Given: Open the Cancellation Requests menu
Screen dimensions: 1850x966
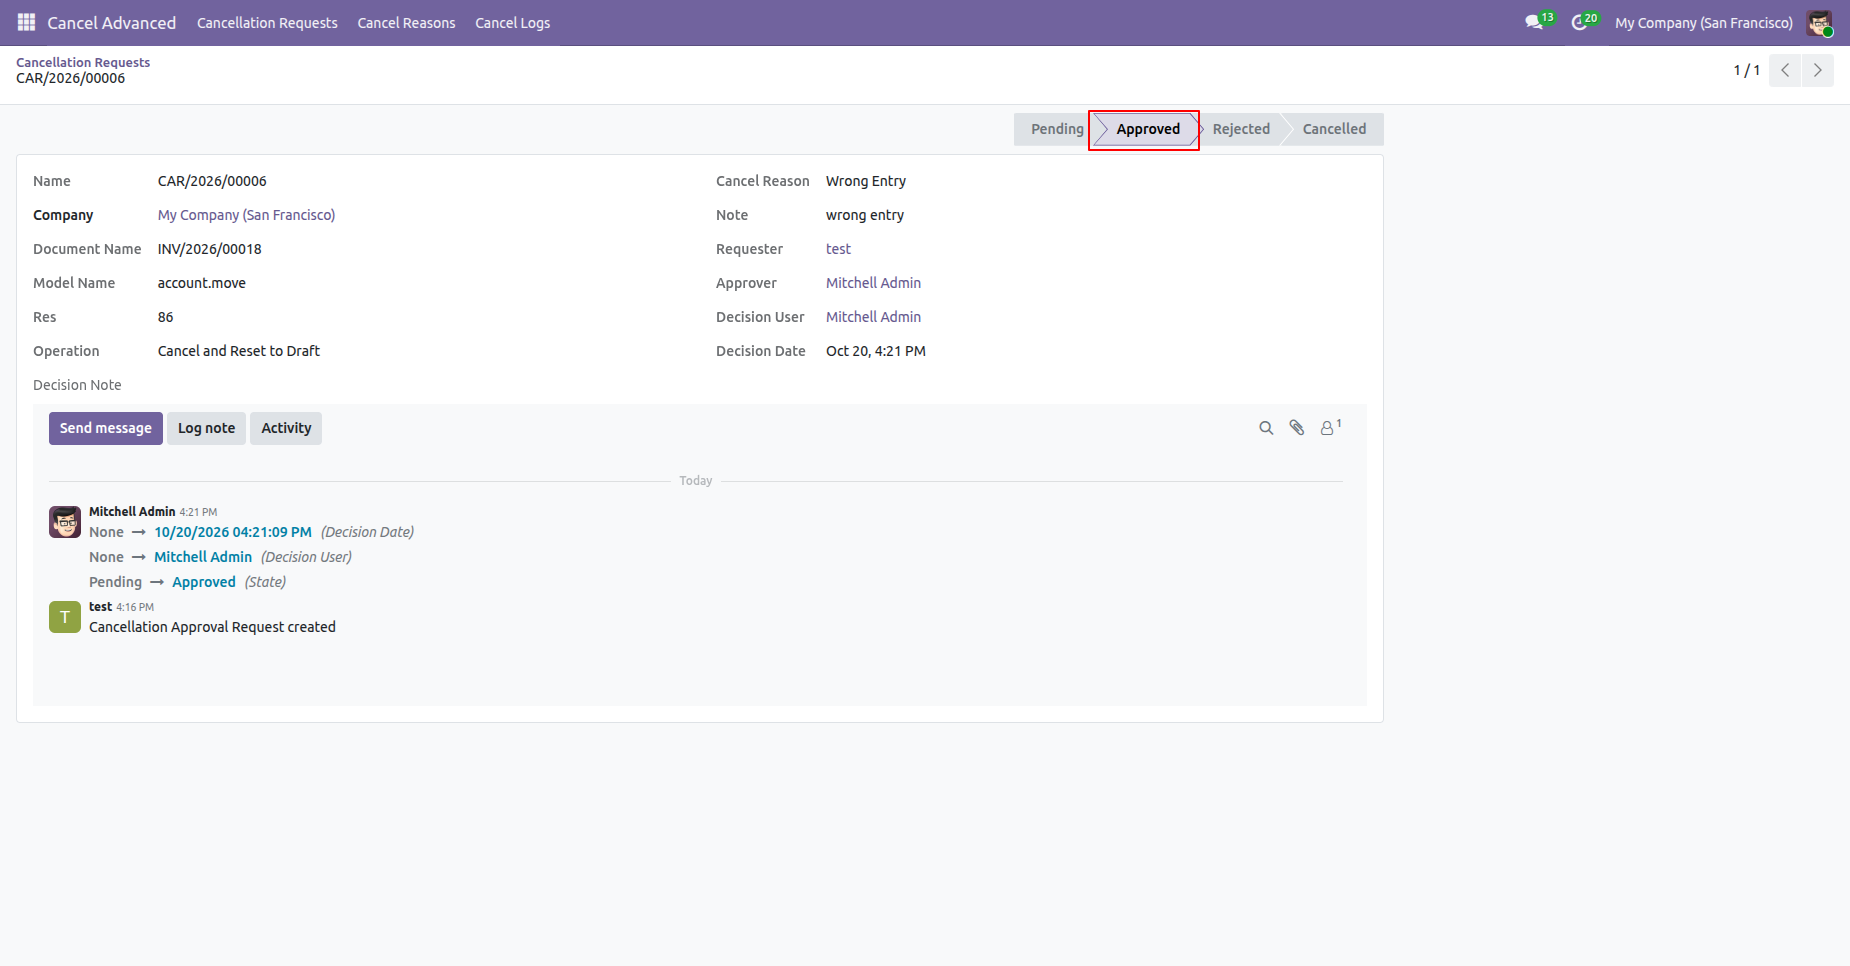Looking at the screenshot, I should click(x=267, y=23).
